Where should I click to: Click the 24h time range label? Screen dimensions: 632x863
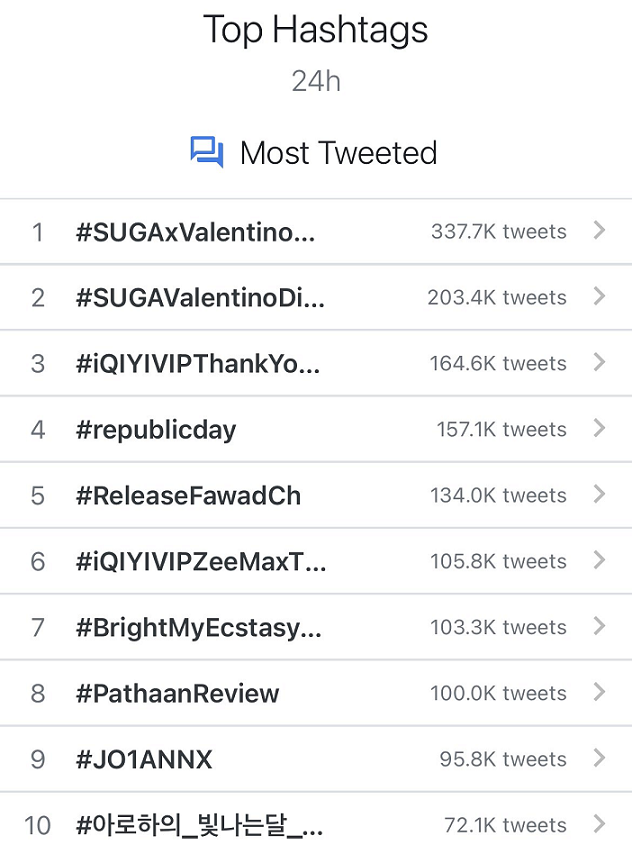click(x=316, y=81)
